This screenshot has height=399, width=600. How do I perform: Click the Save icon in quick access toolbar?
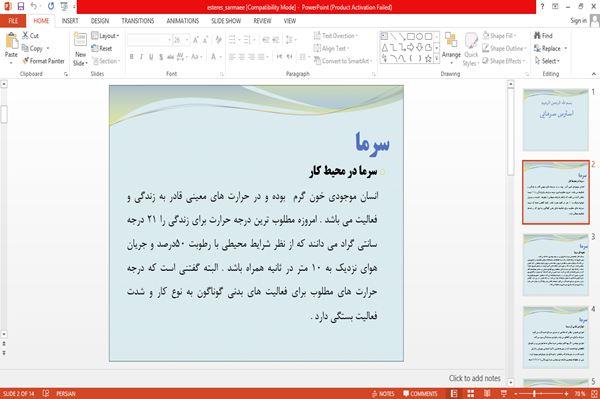point(21,6)
